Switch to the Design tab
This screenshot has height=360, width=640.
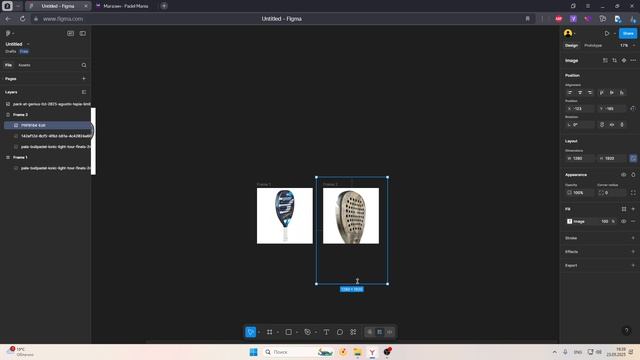[x=571, y=46]
